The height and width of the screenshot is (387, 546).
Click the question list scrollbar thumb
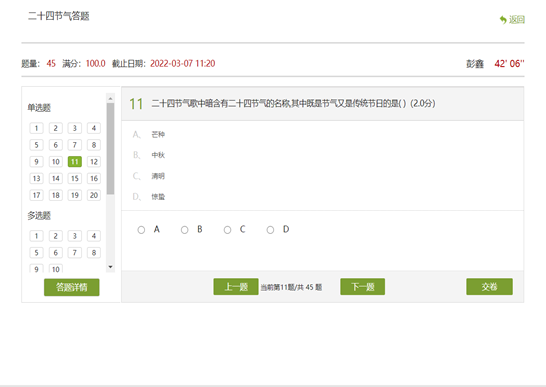(110, 148)
